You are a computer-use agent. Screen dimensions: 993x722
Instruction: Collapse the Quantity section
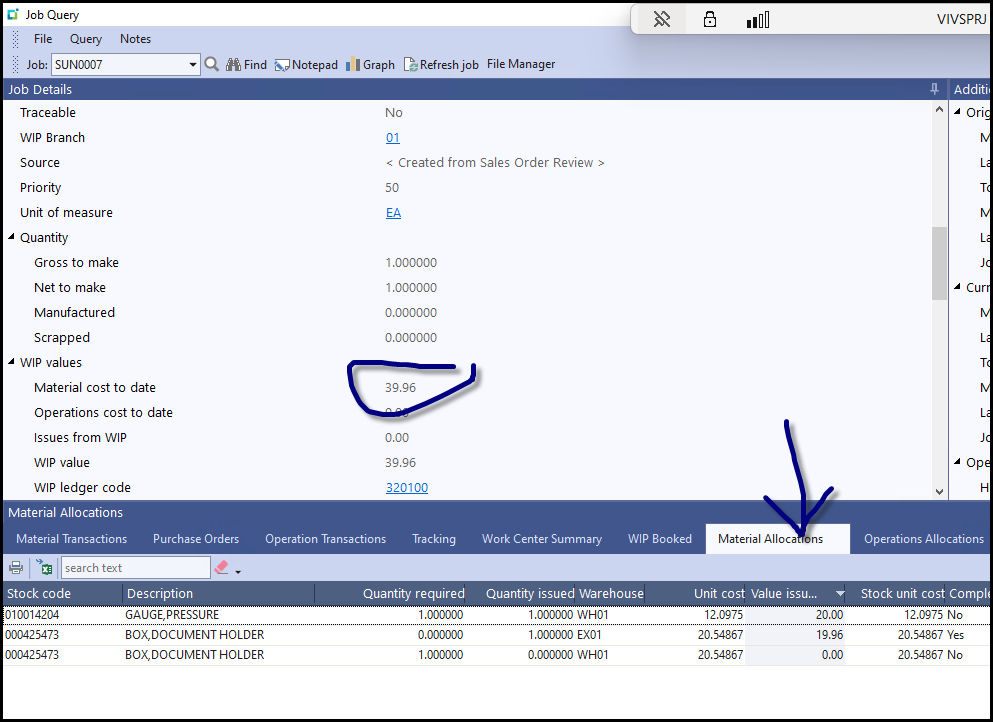[x=12, y=238]
